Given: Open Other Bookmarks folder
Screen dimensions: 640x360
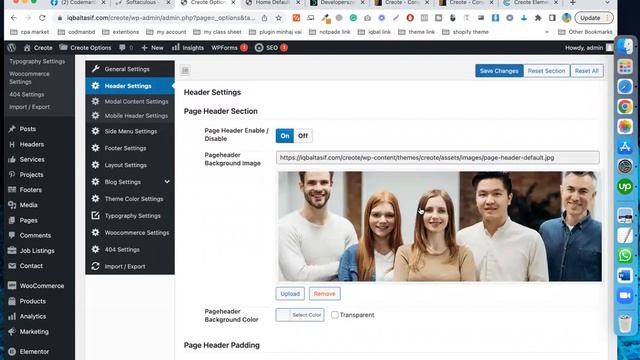Looking at the screenshot, I should 585,32.
